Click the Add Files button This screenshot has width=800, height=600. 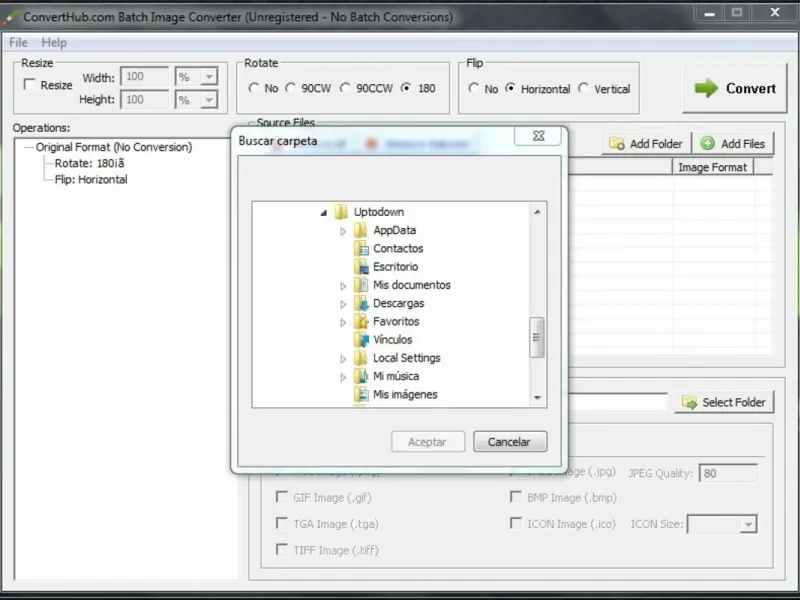click(733, 144)
